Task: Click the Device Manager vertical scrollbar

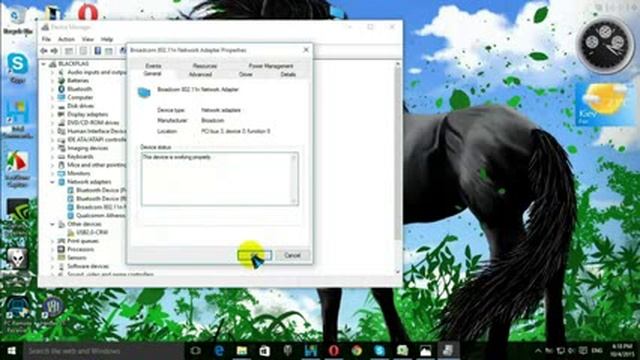Action: [x=398, y=168]
